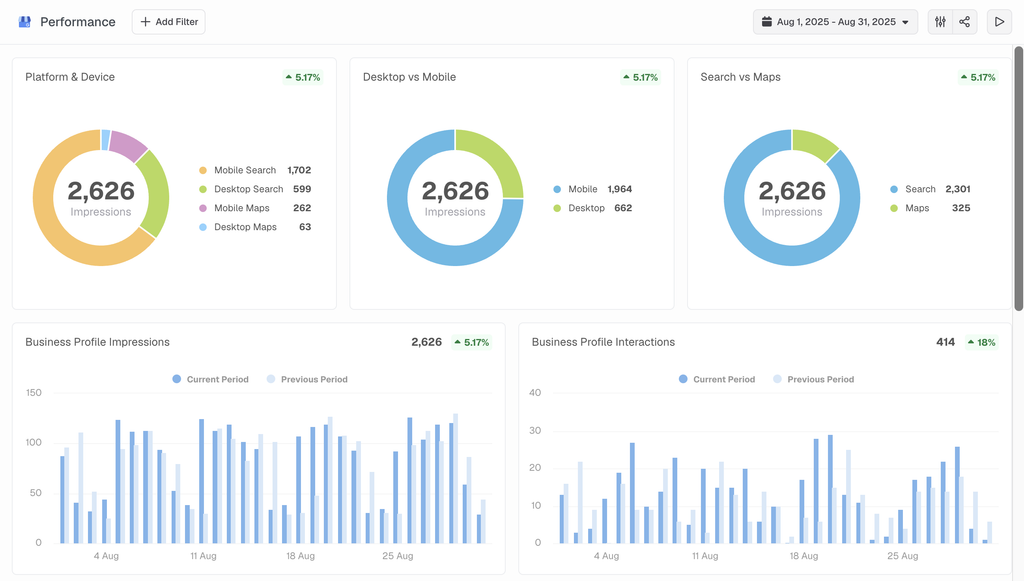1024x581 pixels.
Task: Click the orange Mobile Search donut segment
Action: (x=49, y=225)
